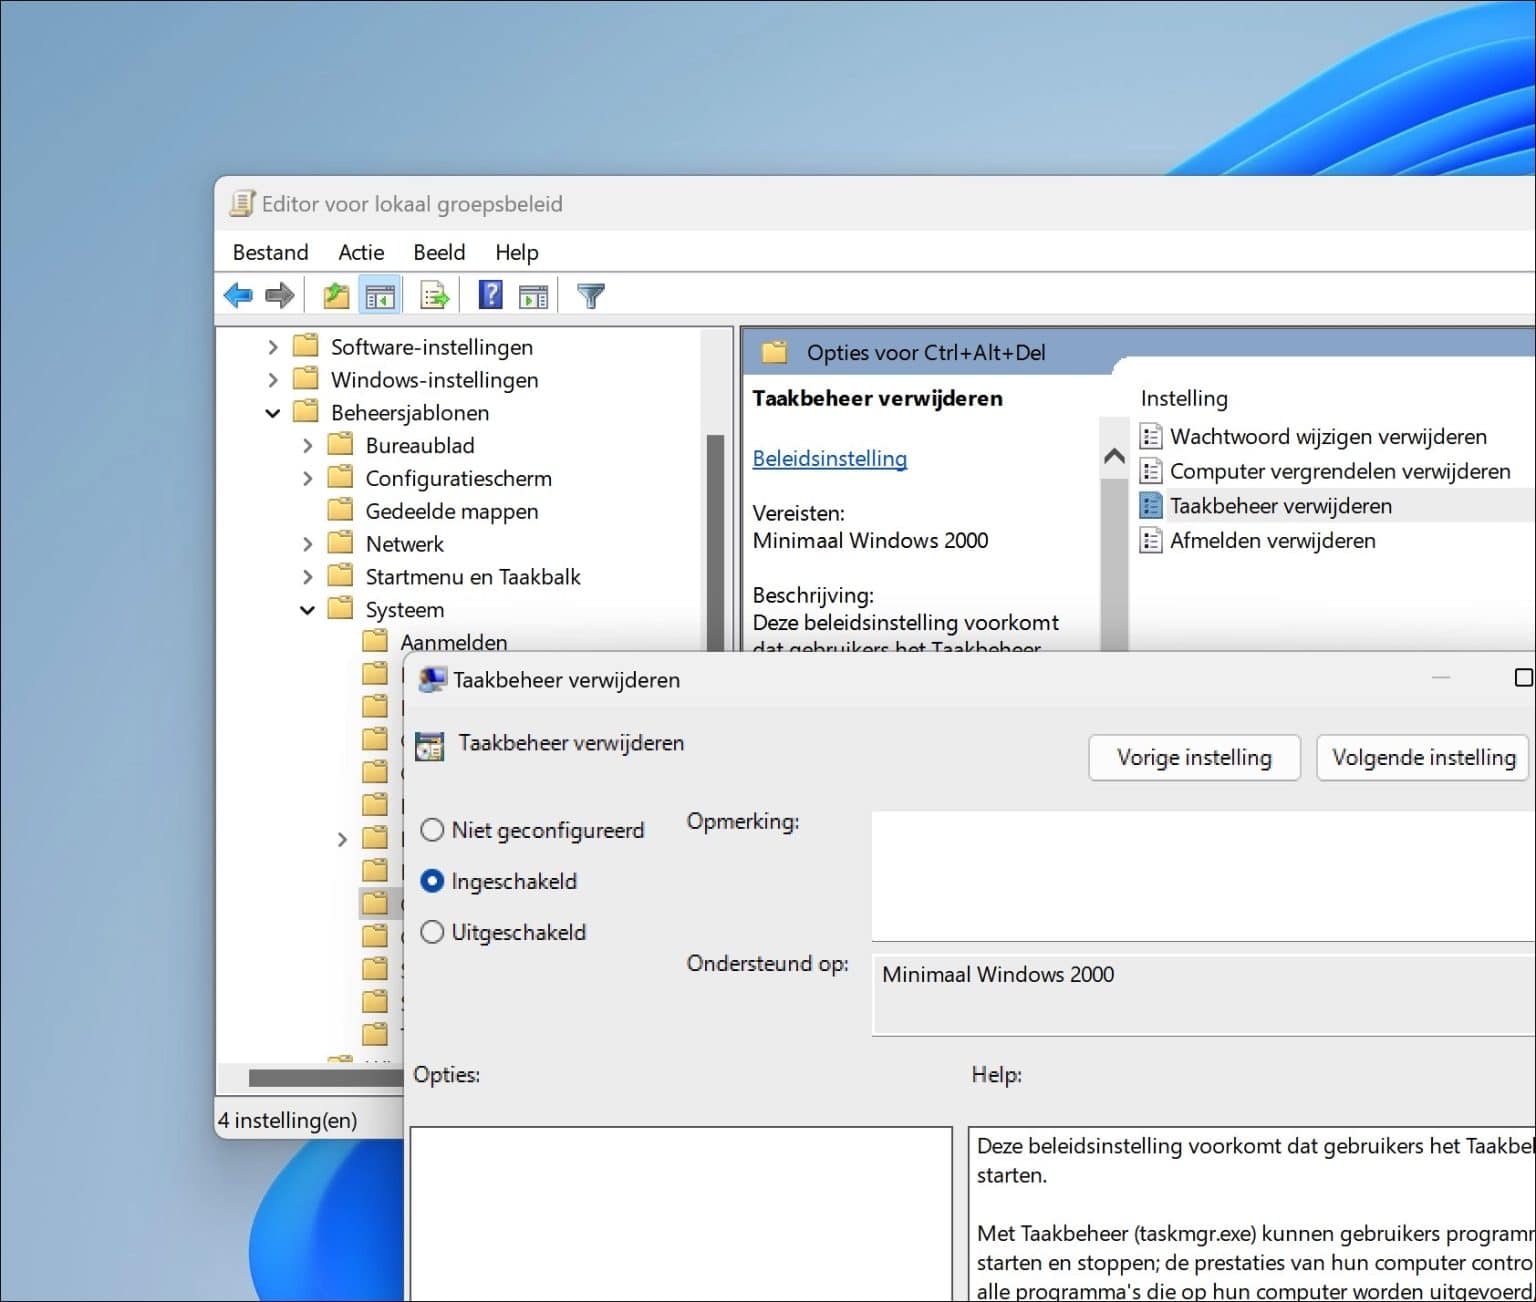Screen dimensions: 1536x1302
Task: Open the Beeld menu
Action: coord(438,252)
